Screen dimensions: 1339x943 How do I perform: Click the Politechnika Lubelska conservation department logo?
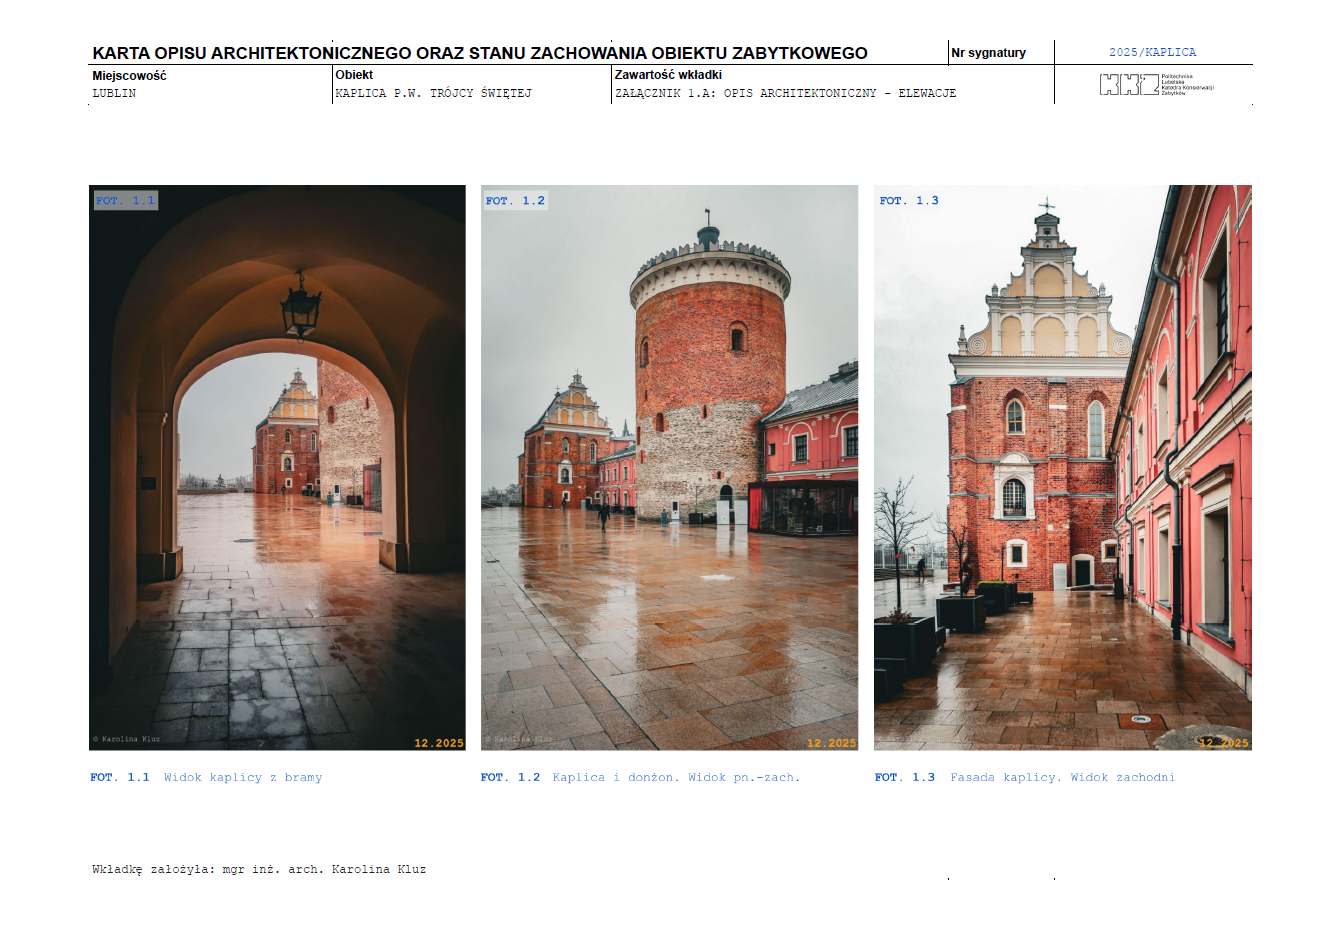1157,84
